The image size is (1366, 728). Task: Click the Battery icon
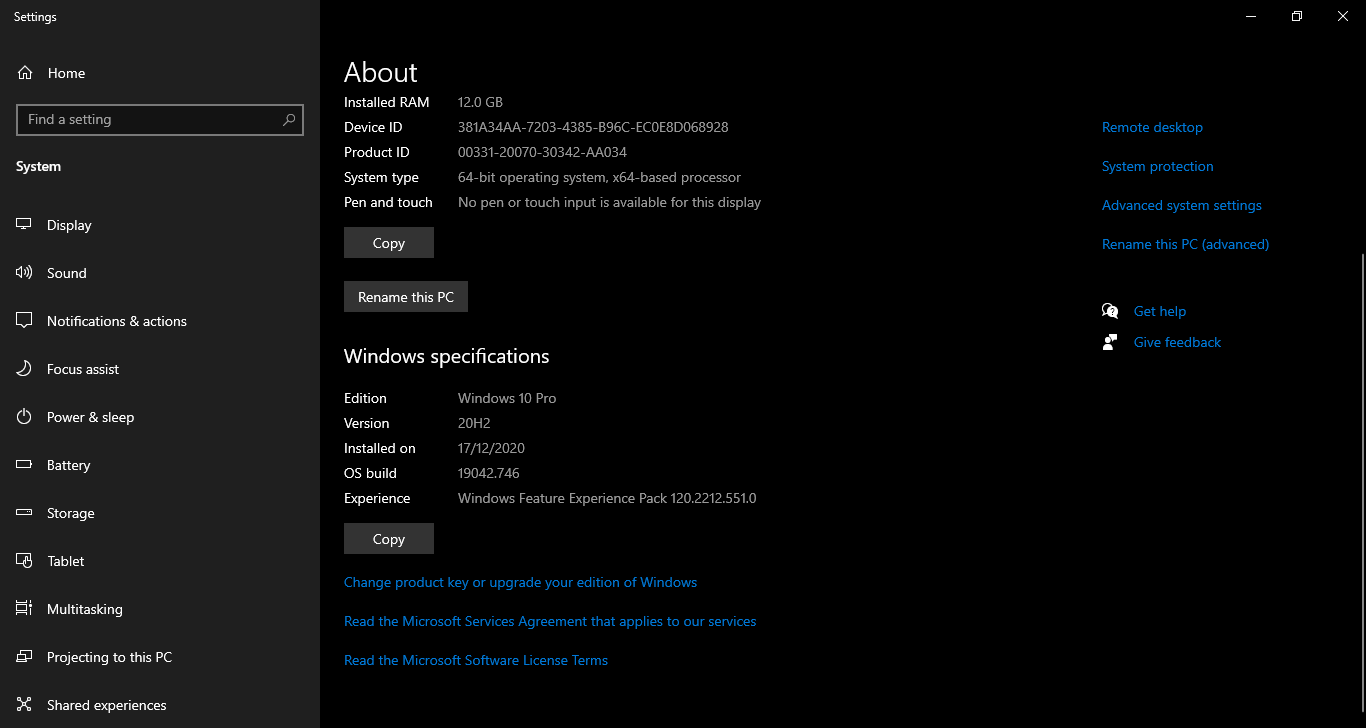25,465
